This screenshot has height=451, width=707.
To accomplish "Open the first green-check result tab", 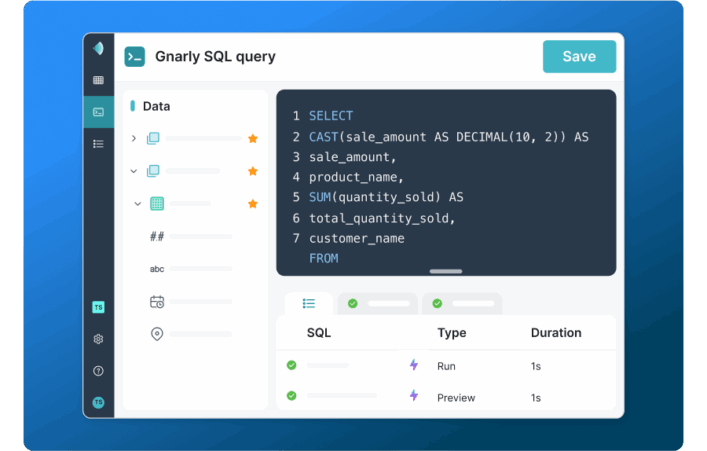I will pyautogui.click(x=377, y=304).
